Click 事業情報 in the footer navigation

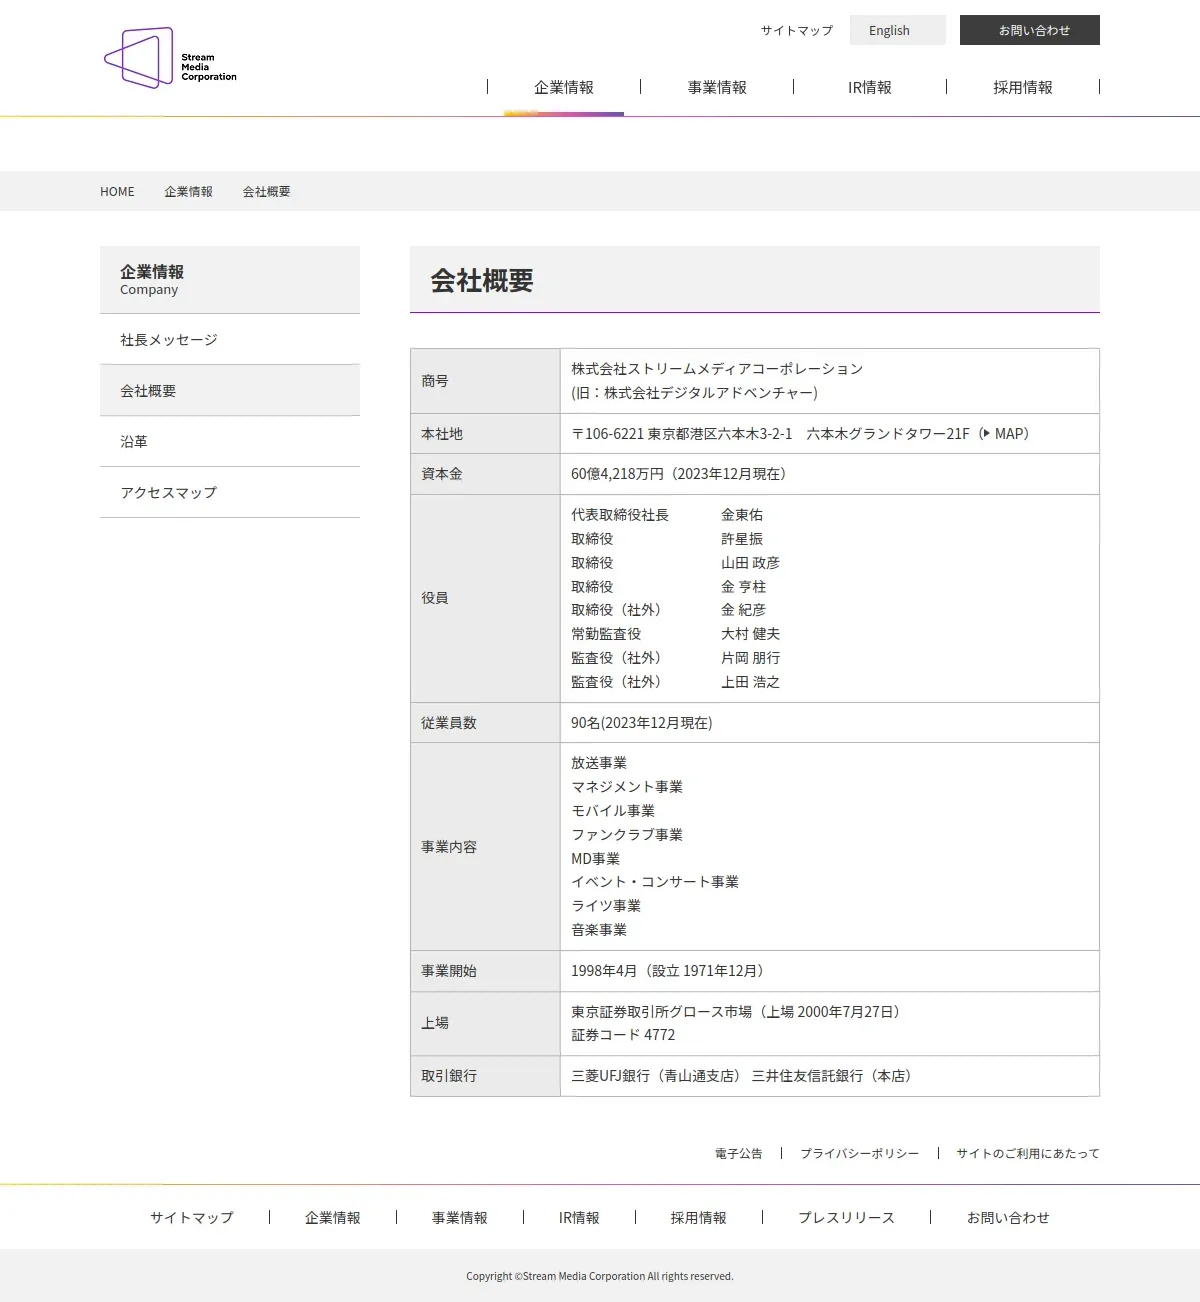460,1217
